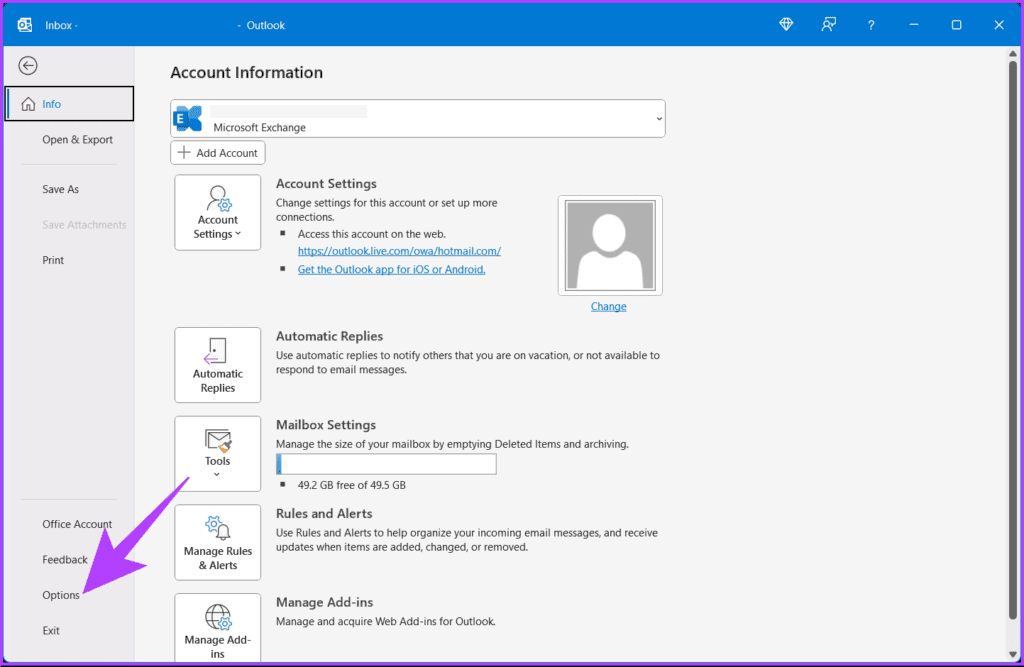Screen dimensions: 1024x667
Task: Click the profile picture placeholder
Action: point(610,246)
